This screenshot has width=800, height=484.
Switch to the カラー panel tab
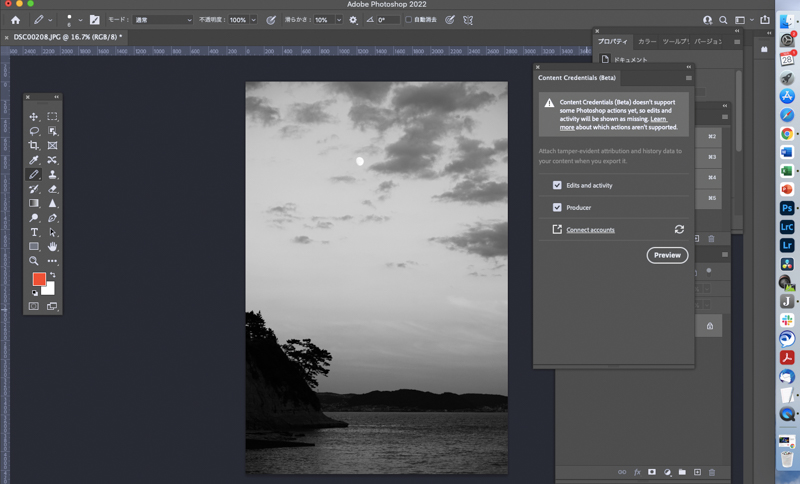pyautogui.click(x=647, y=41)
